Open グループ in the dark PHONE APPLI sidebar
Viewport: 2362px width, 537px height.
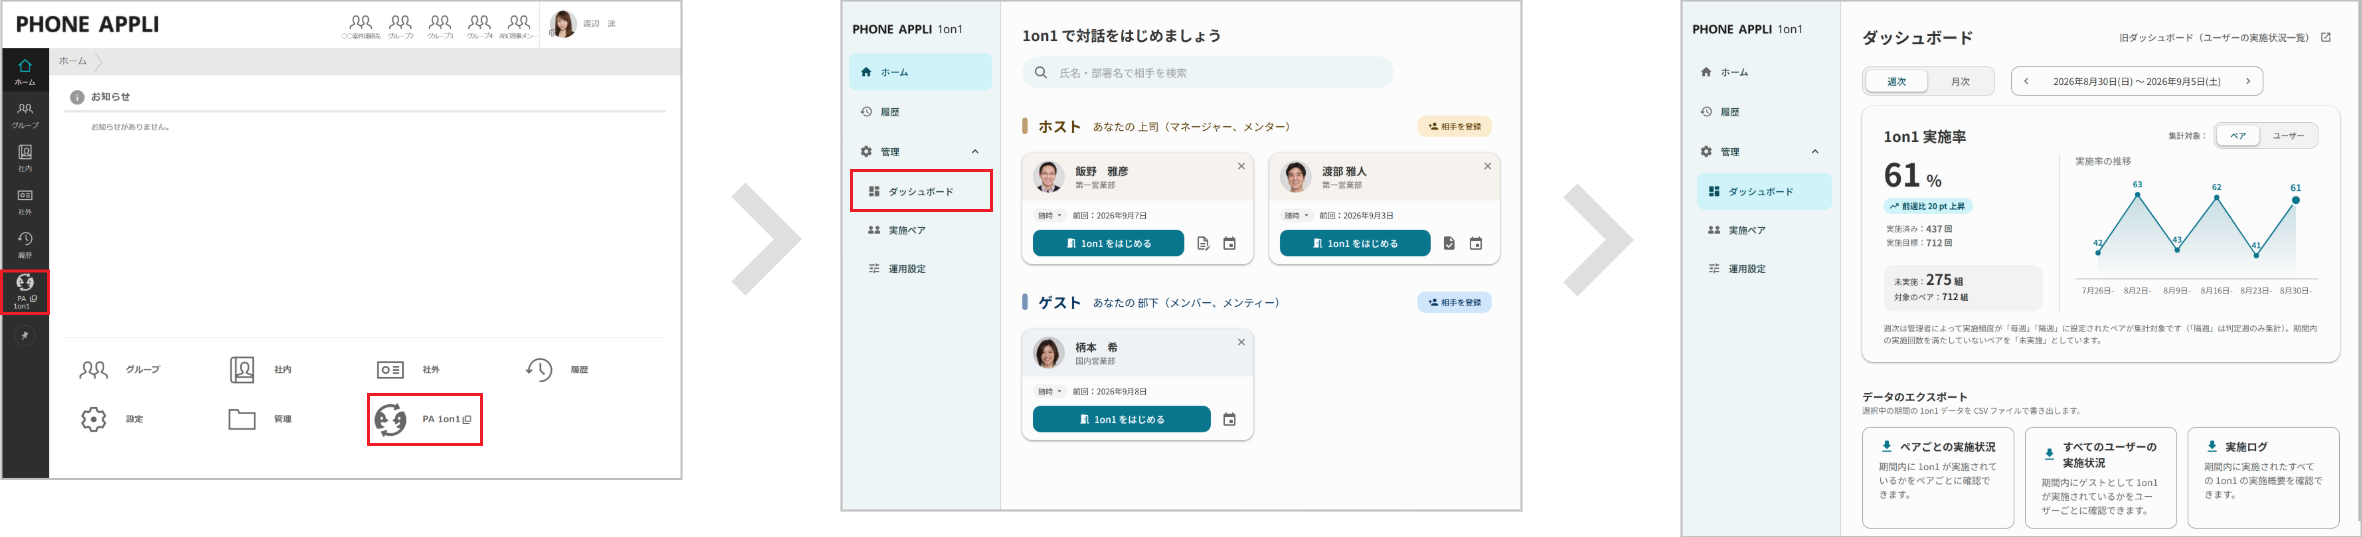tap(25, 115)
